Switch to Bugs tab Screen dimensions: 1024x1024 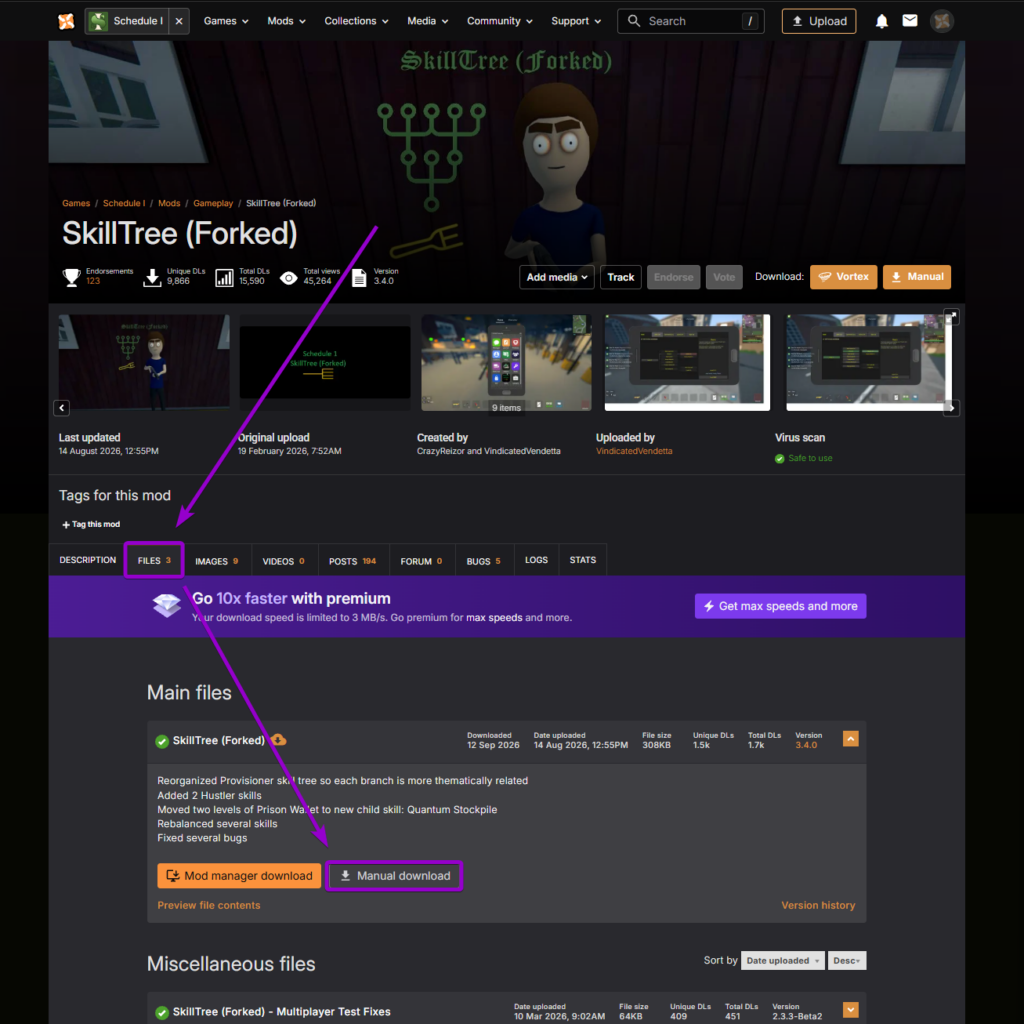click(x=484, y=560)
